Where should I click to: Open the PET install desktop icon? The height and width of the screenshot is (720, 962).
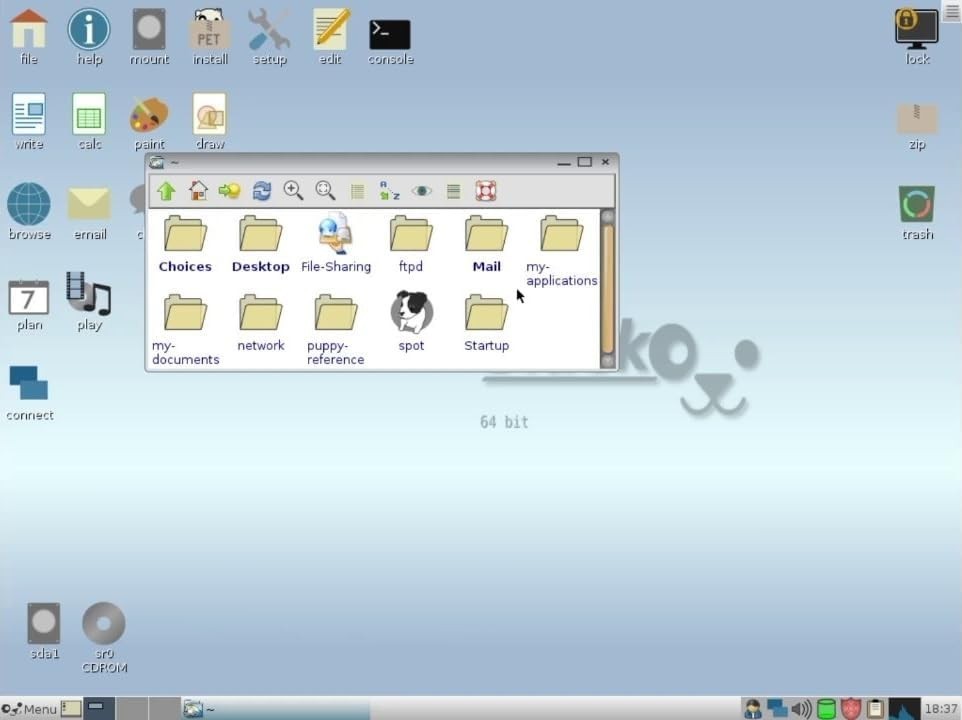tap(210, 37)
